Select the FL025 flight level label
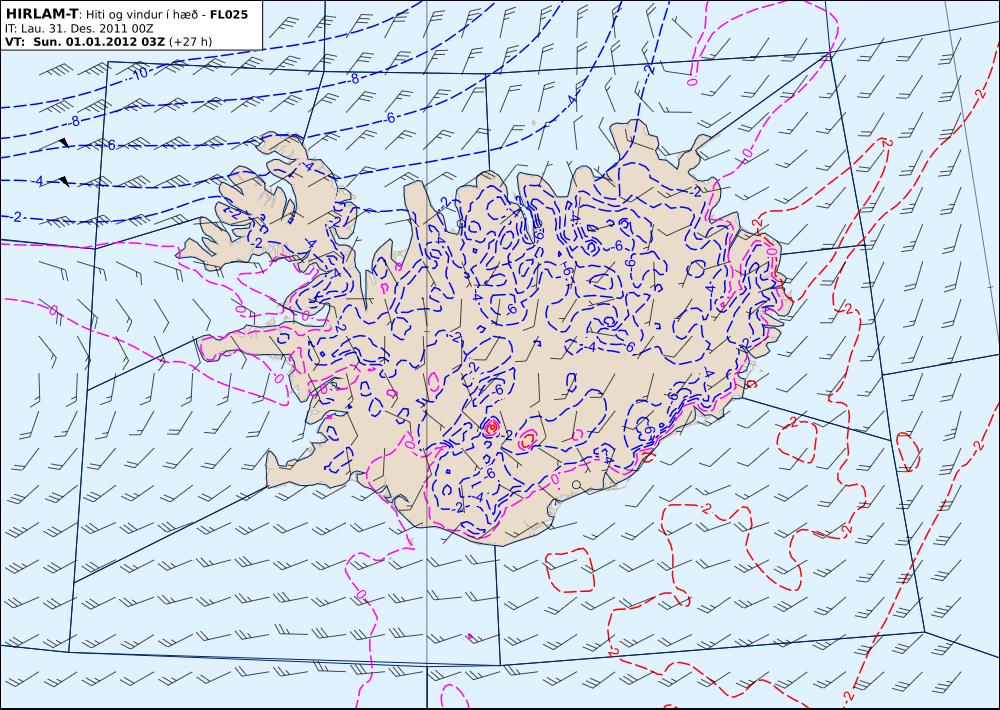Viewport: 1000px width, 710px height. [229, 14]
